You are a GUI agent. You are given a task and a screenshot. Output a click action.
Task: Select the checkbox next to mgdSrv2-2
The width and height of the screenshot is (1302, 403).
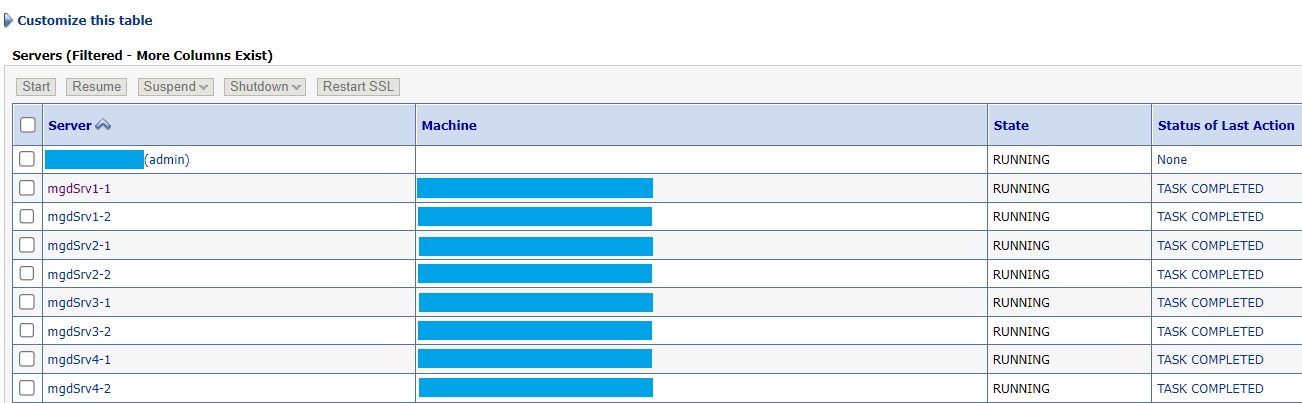(28, 274)
